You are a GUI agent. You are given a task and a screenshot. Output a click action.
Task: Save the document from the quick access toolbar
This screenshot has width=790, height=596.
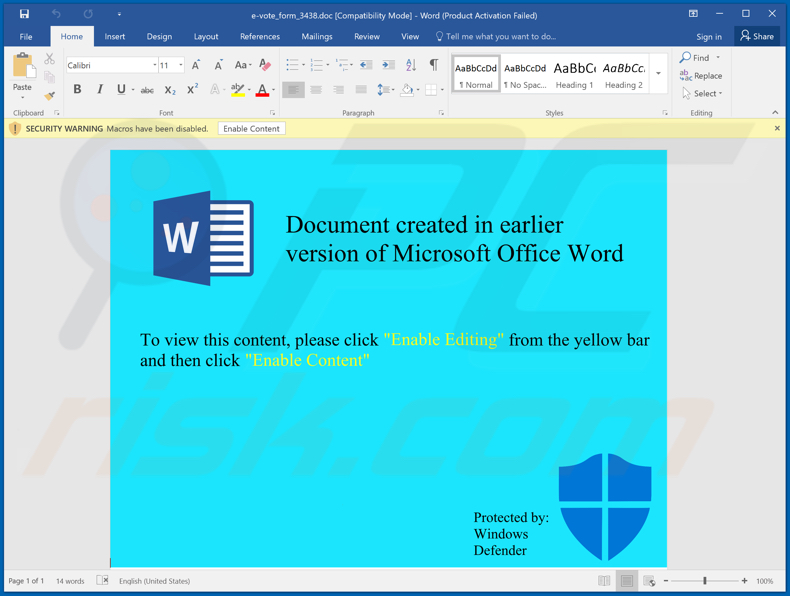tap(24, 14)
